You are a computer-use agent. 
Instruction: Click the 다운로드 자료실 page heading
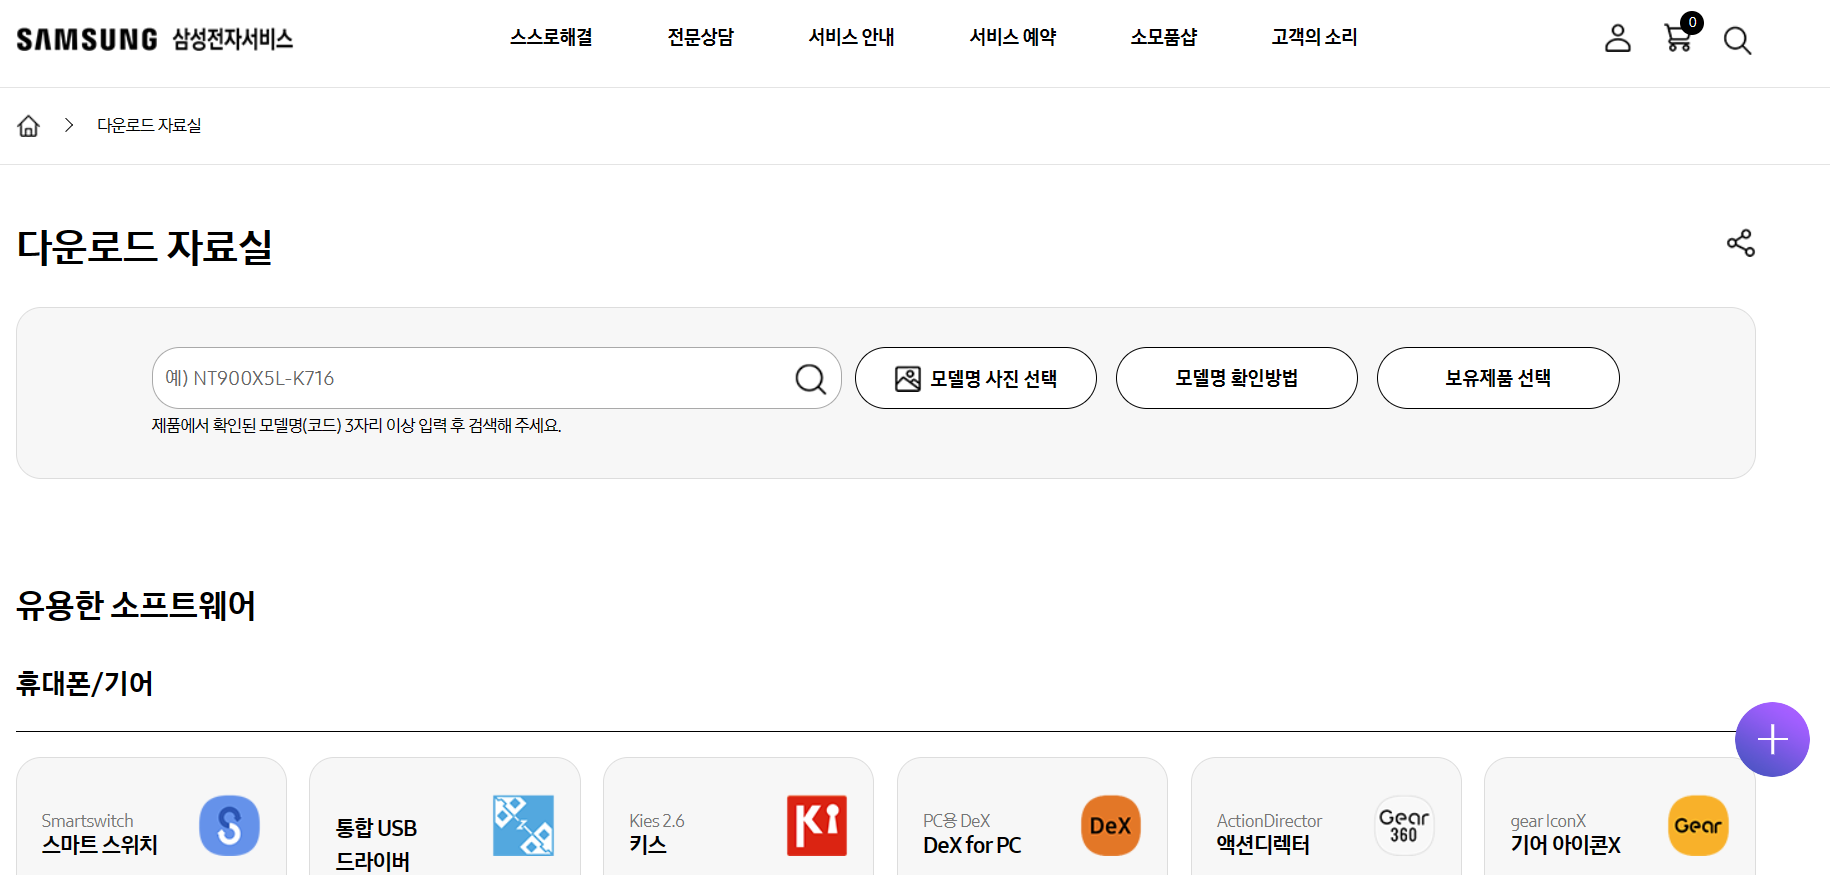pos(145,247)
